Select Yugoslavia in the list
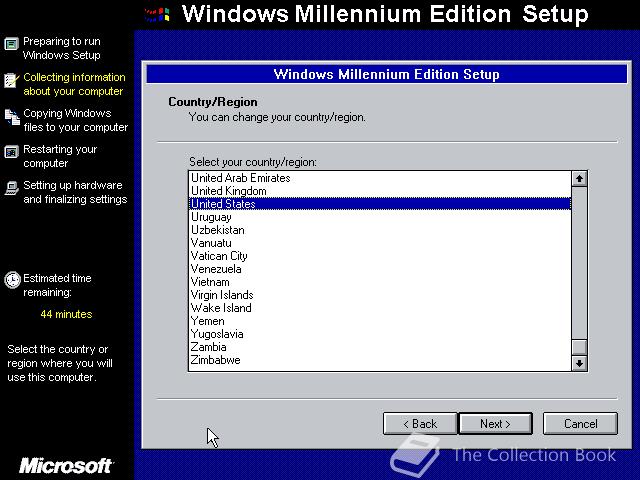The height and width of the screenshot is (480, 640). point(380,334)
